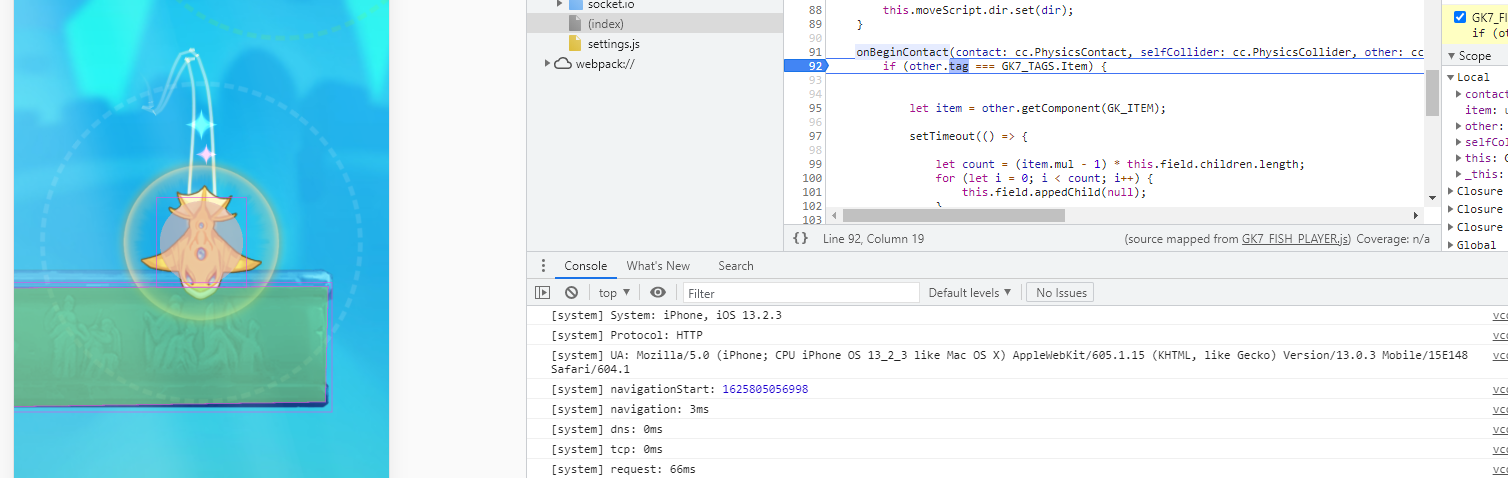Image resolution: width=1508 pixels, height=478 pixels.
Task: Click 'Line 92, Column 19' status text
Action: click(x=873, y=239)
